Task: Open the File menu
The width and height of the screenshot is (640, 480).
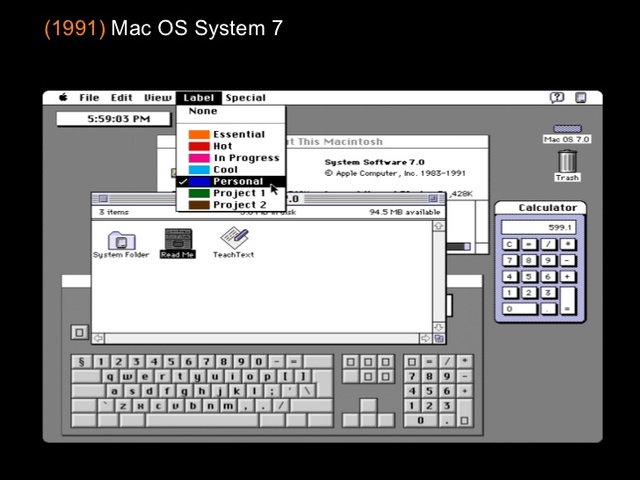Action: 89,98
